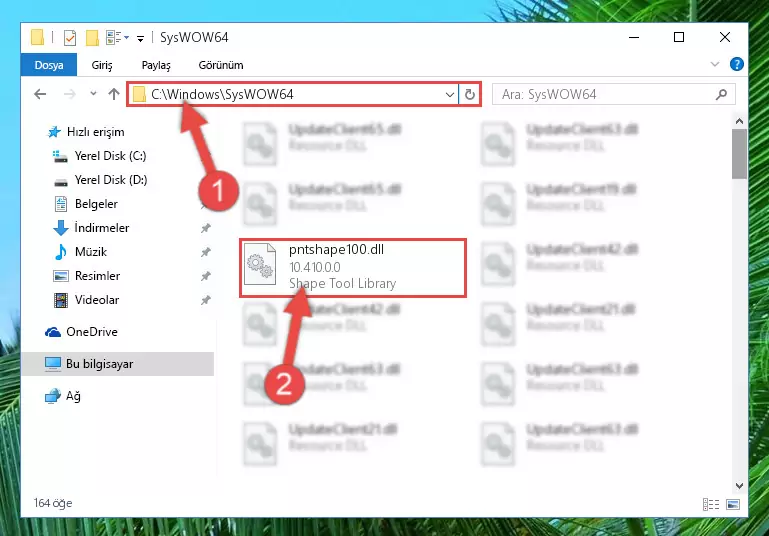
Task: Expand the address bar history dropdown
Action: tap(450, 95)
